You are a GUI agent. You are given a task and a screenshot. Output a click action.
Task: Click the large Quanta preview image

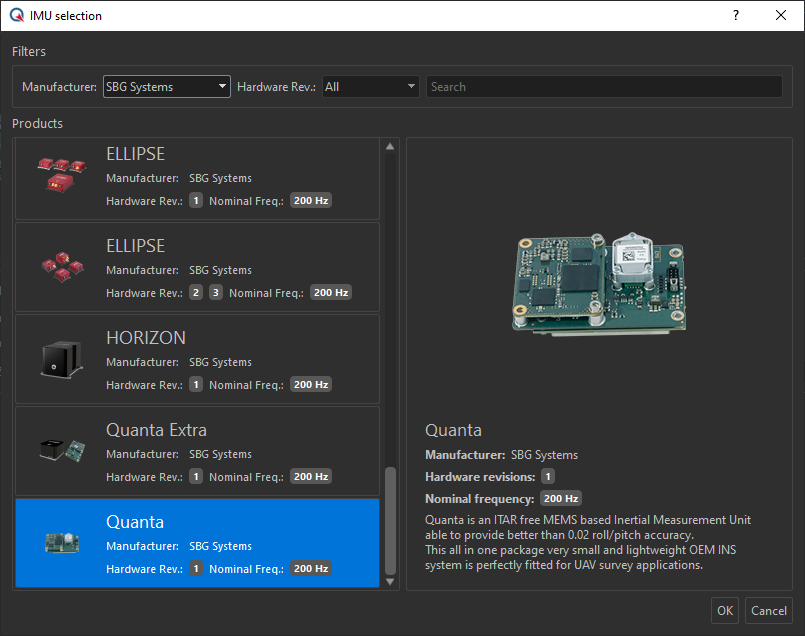click(598, 280)
